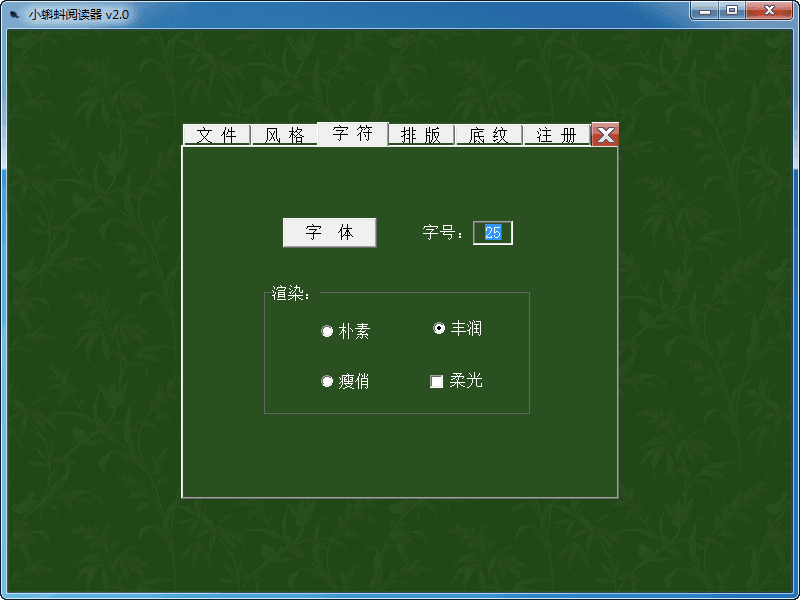The width and height of the screenshot is (800, 600).
Task: Switch to the 文件 tab
Action: [217, 133]
